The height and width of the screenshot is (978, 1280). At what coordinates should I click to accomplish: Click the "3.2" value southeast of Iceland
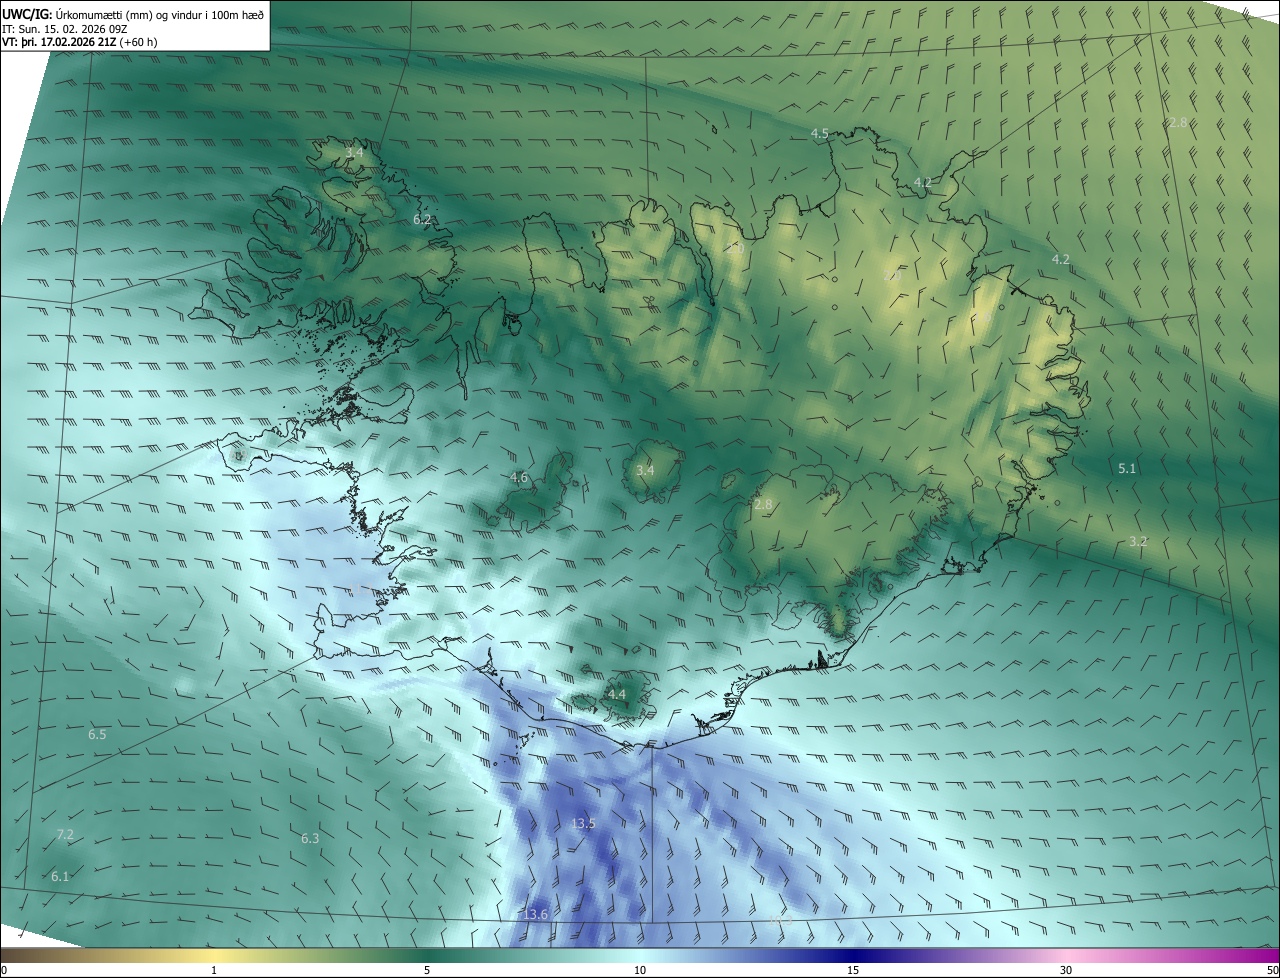pyautogui.click(x=1138, y=541)
